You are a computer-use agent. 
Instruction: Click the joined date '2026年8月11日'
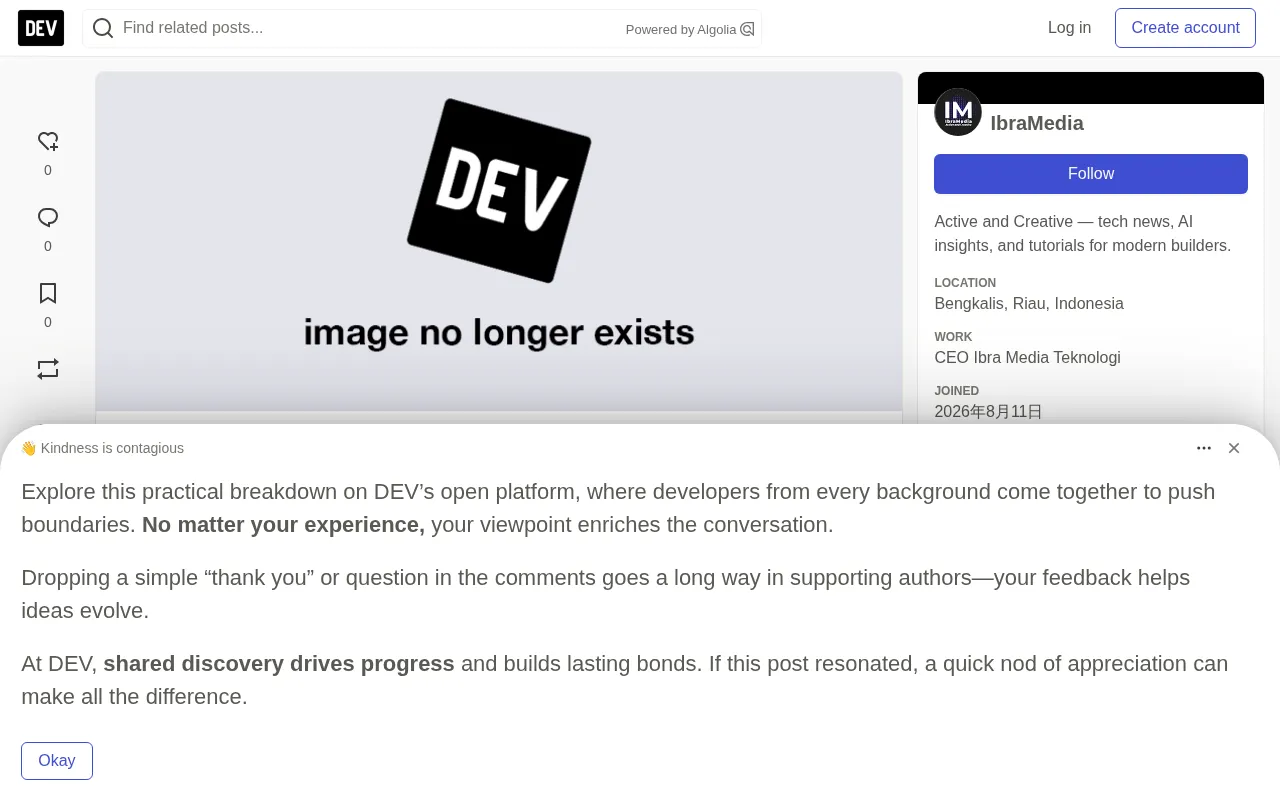pyautogui.click(x=988, y=412)
